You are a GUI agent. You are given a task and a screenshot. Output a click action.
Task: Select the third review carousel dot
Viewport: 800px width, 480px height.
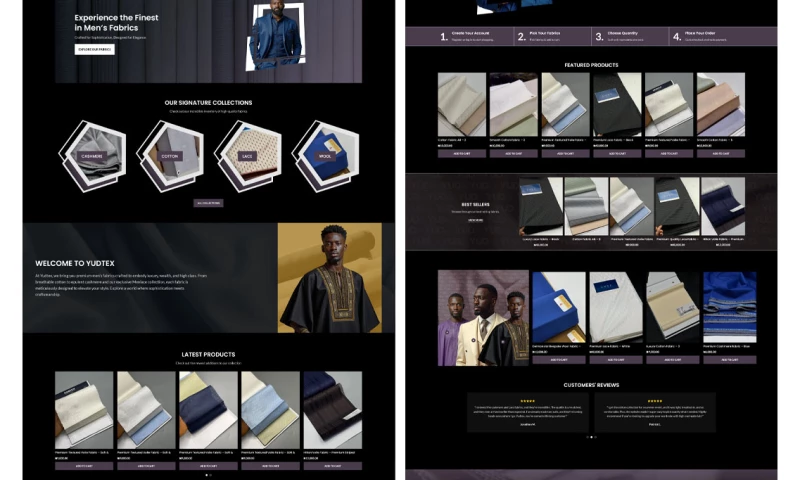595,437
